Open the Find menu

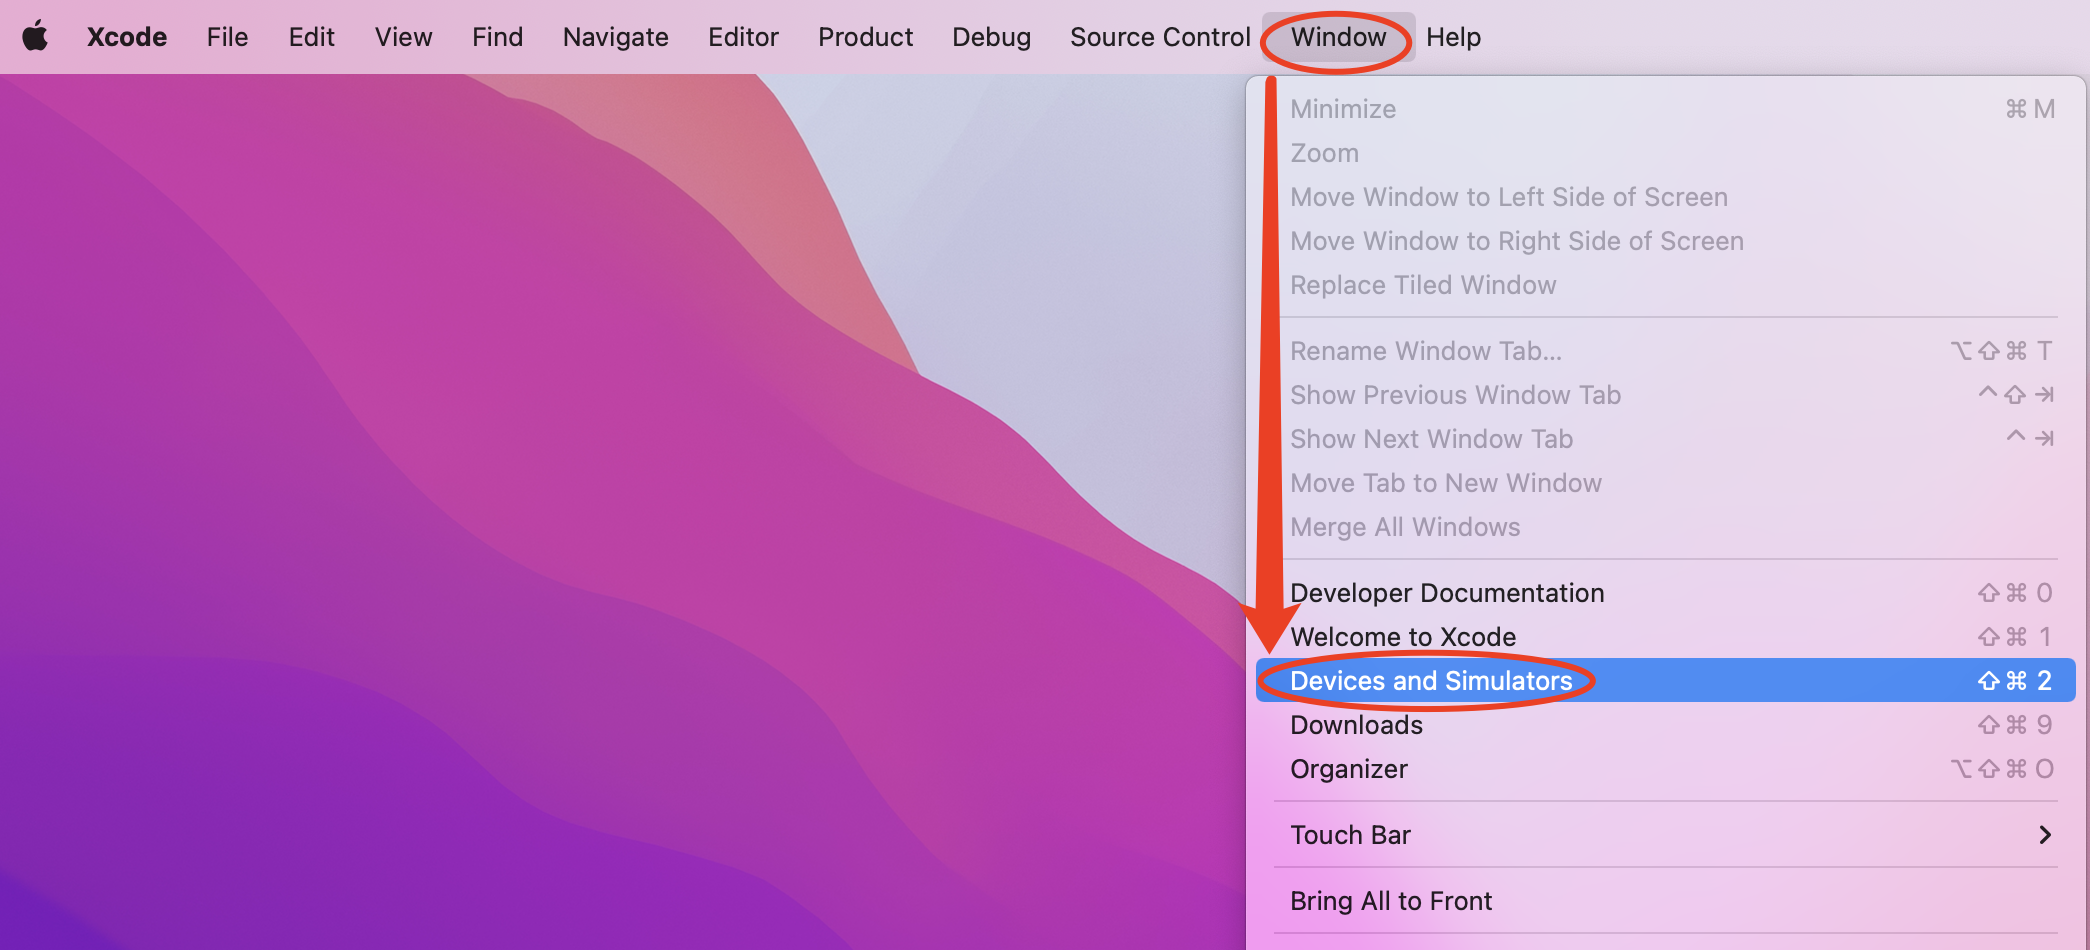pyautogui.click(x=497, y=37)
